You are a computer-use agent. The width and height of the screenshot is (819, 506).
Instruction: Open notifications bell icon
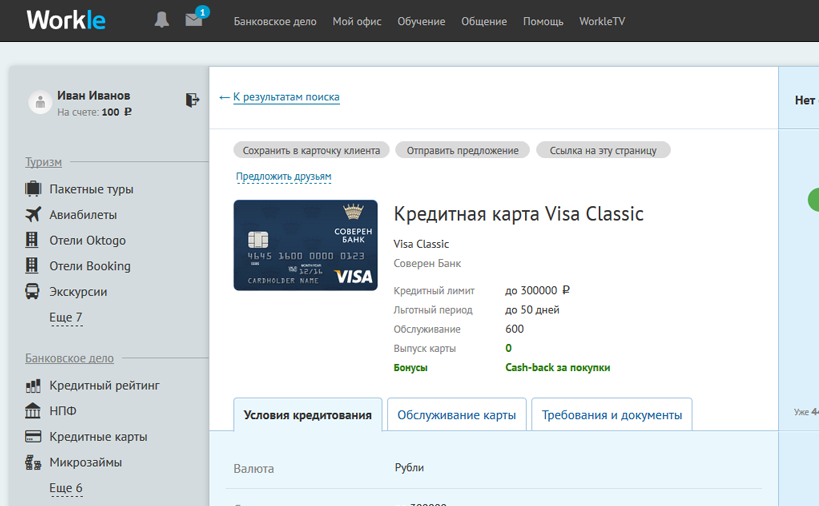pos(161,20)
